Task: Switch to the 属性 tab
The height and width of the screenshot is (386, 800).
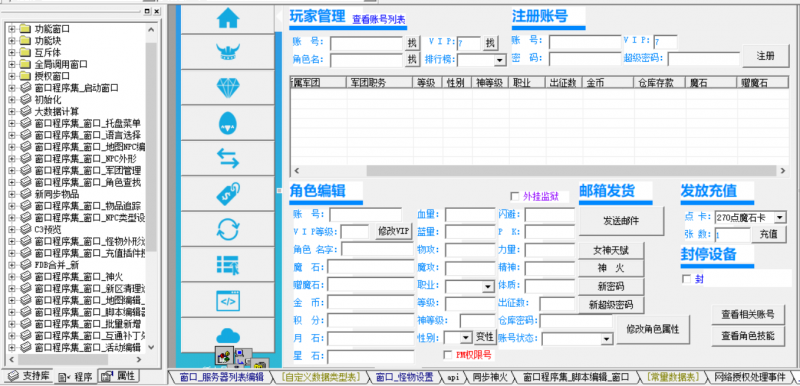Action: coord(119,376)
